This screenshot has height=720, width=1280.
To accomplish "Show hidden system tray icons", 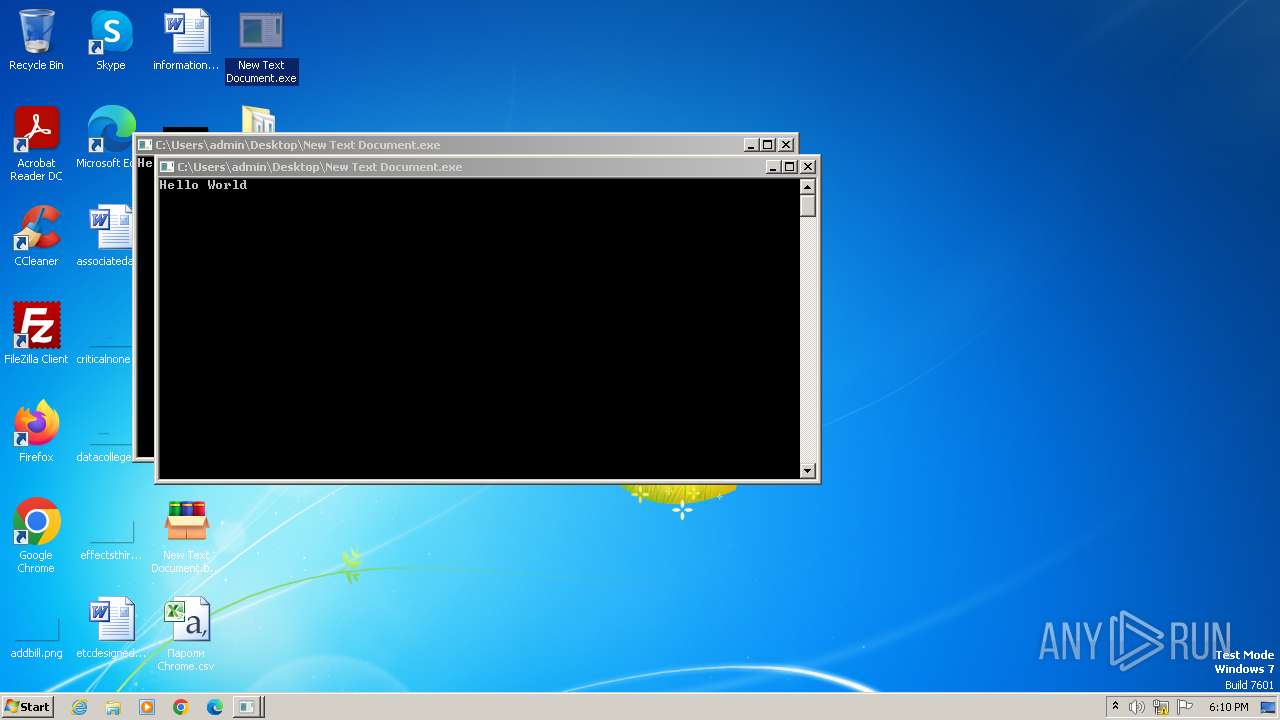I will [1115, 707].
